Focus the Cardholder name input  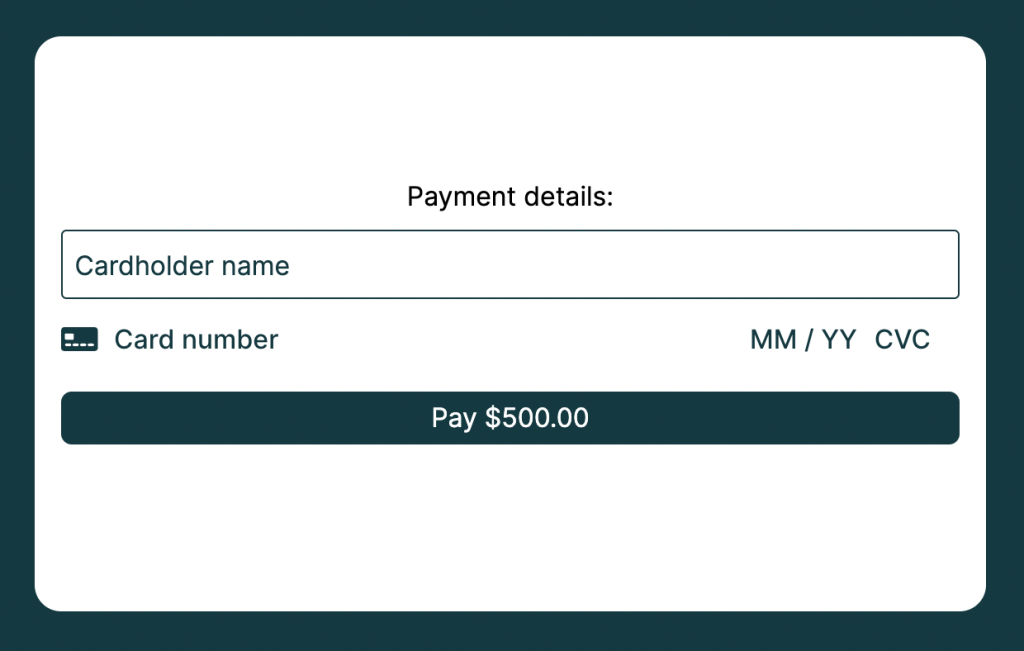(x=510, y=264)
